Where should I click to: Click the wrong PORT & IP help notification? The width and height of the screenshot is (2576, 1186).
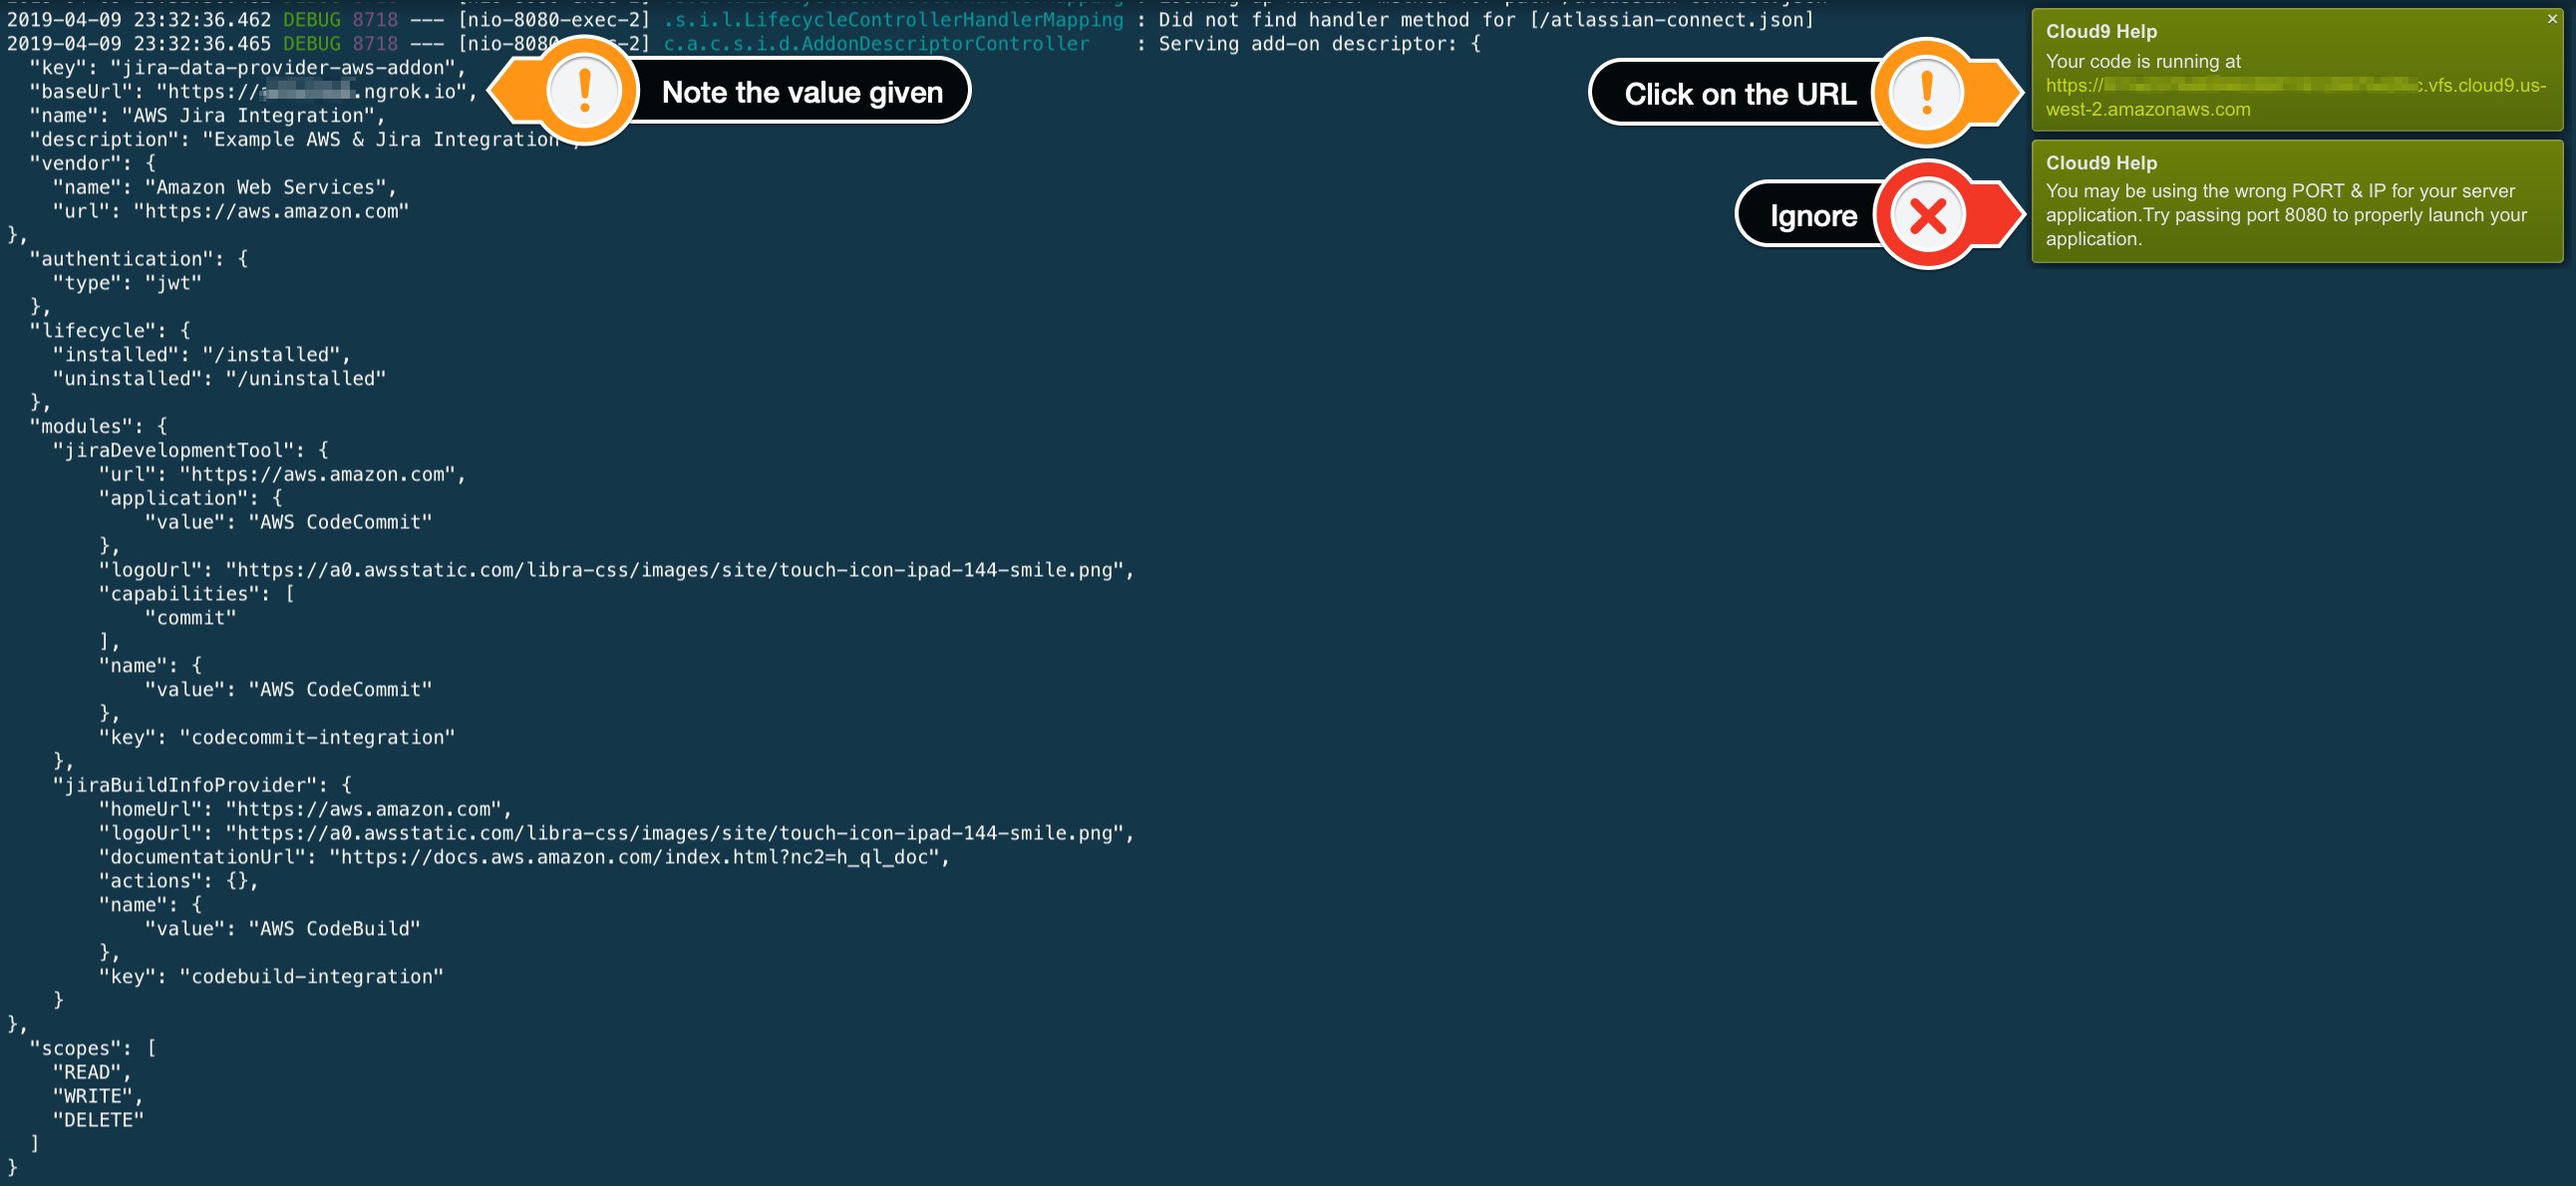point(2297,201)
